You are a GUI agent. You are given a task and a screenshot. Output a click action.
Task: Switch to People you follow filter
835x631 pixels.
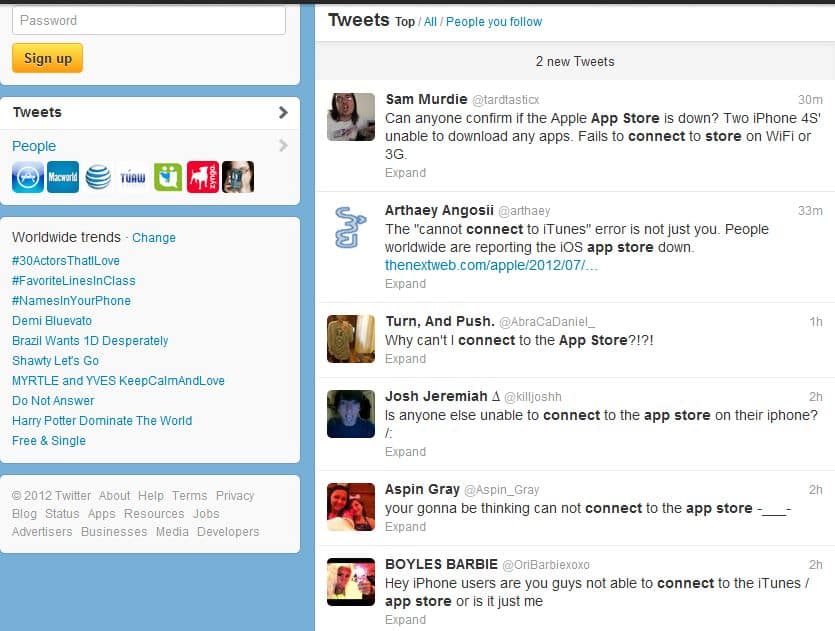pos(494,22)
